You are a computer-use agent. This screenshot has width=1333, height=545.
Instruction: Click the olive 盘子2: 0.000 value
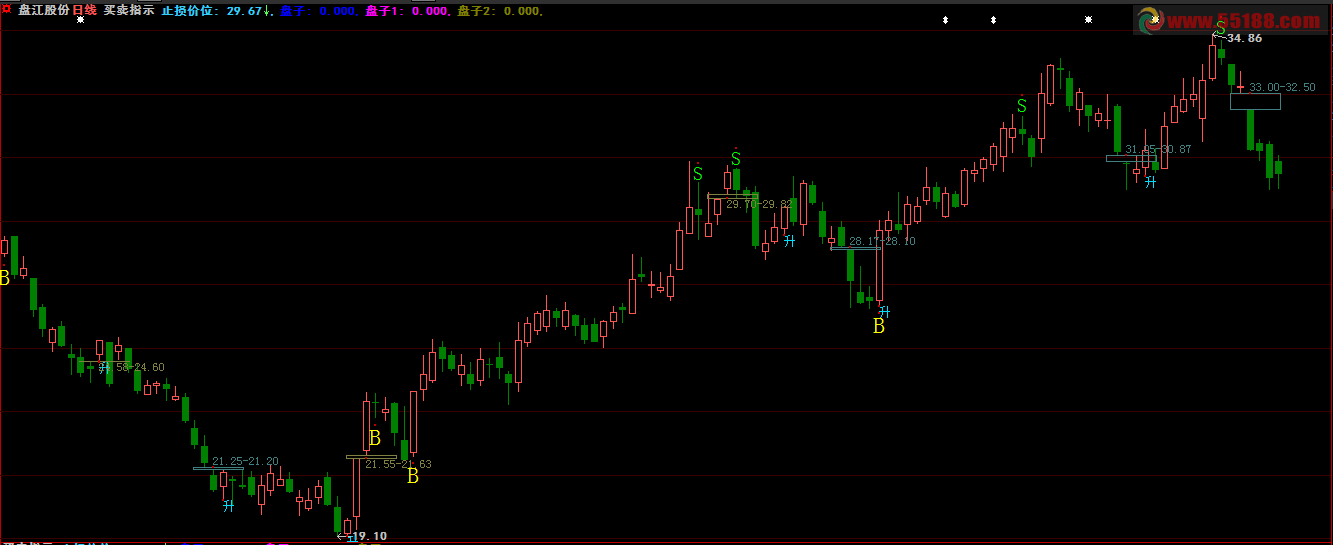pos(501,11)
